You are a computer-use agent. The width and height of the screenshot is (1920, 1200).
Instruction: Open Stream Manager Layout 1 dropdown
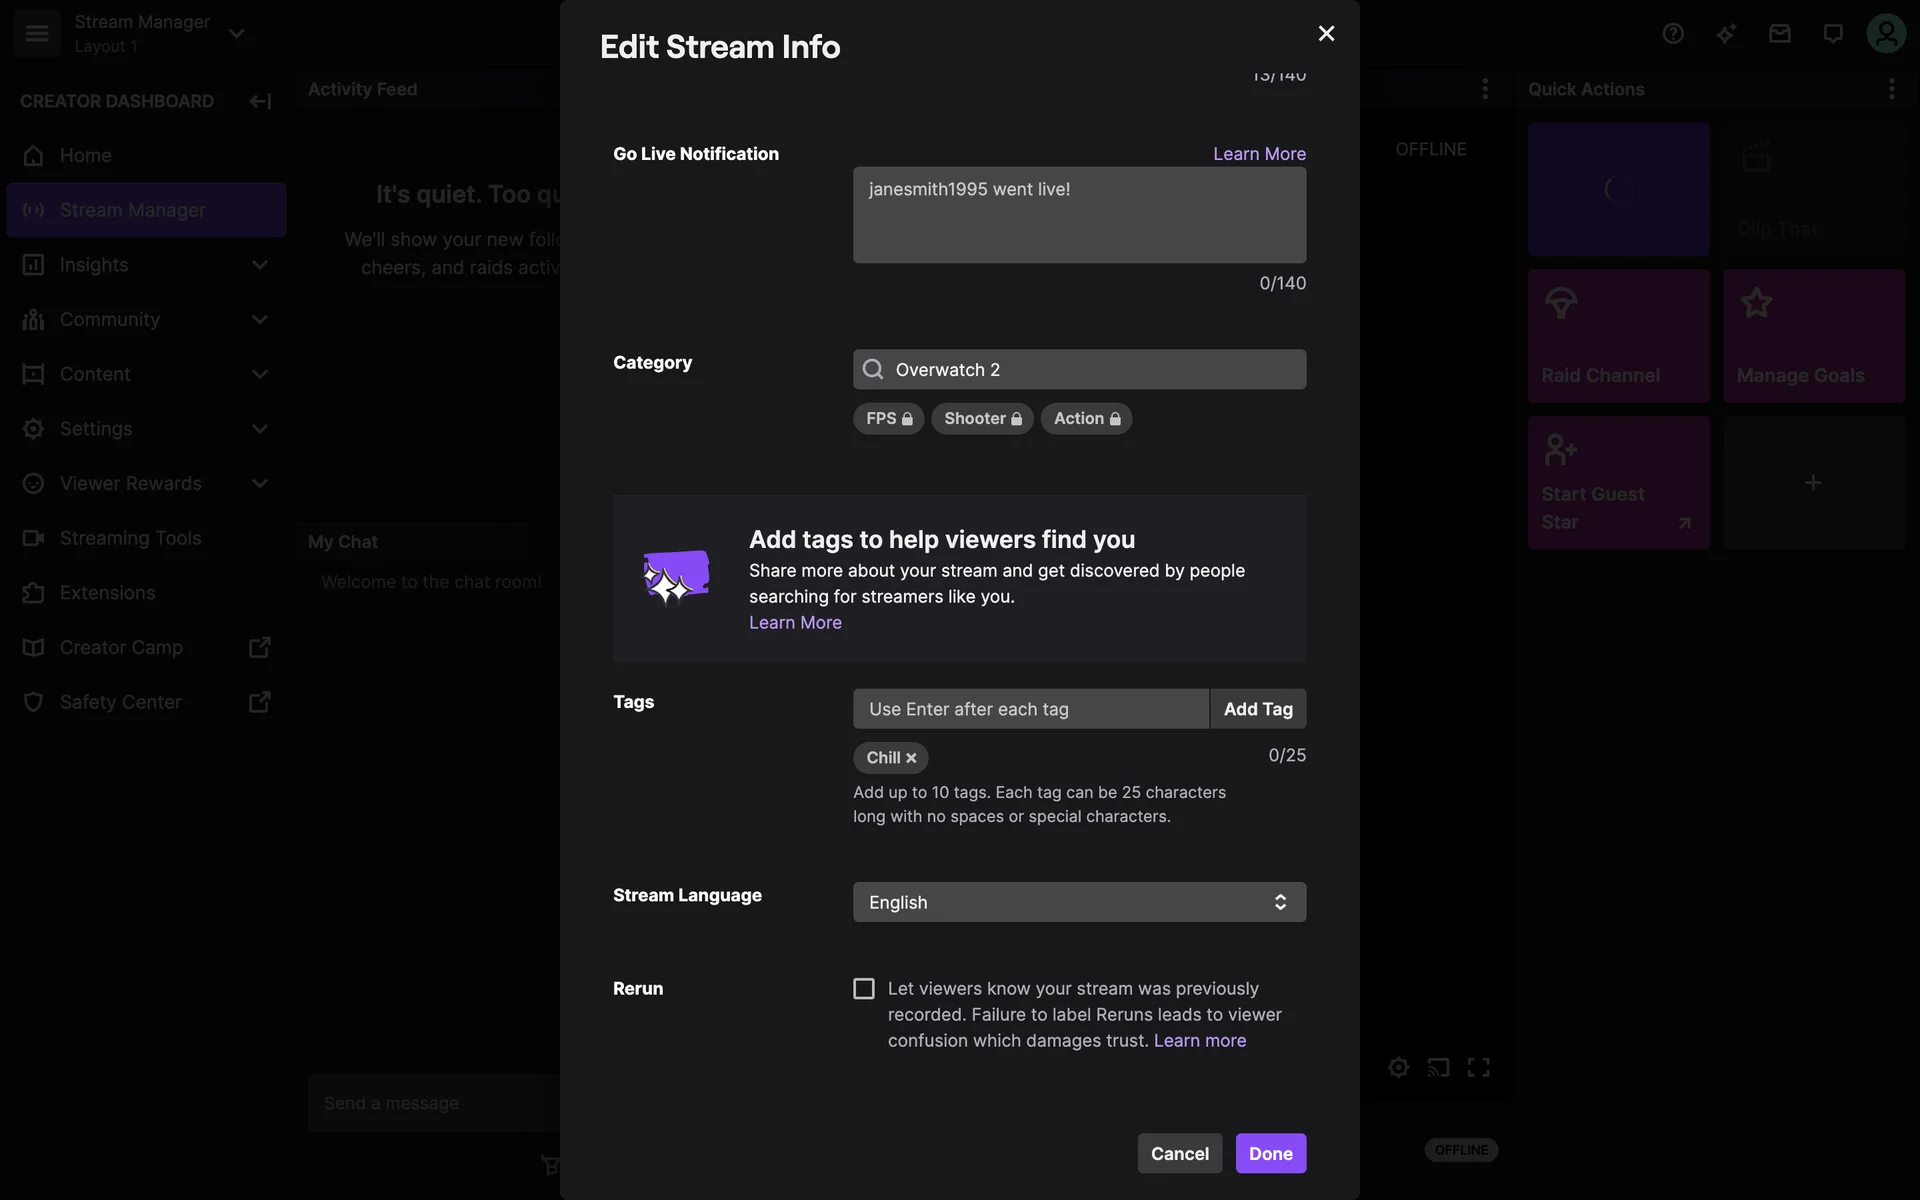[x=237, y=33]
